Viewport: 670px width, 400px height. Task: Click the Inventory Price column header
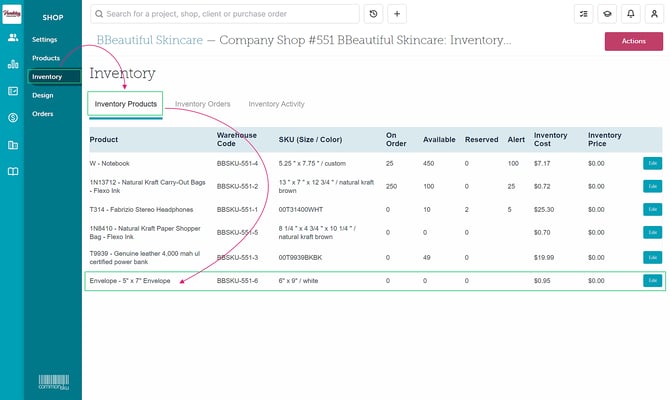[x=605, y=139]
